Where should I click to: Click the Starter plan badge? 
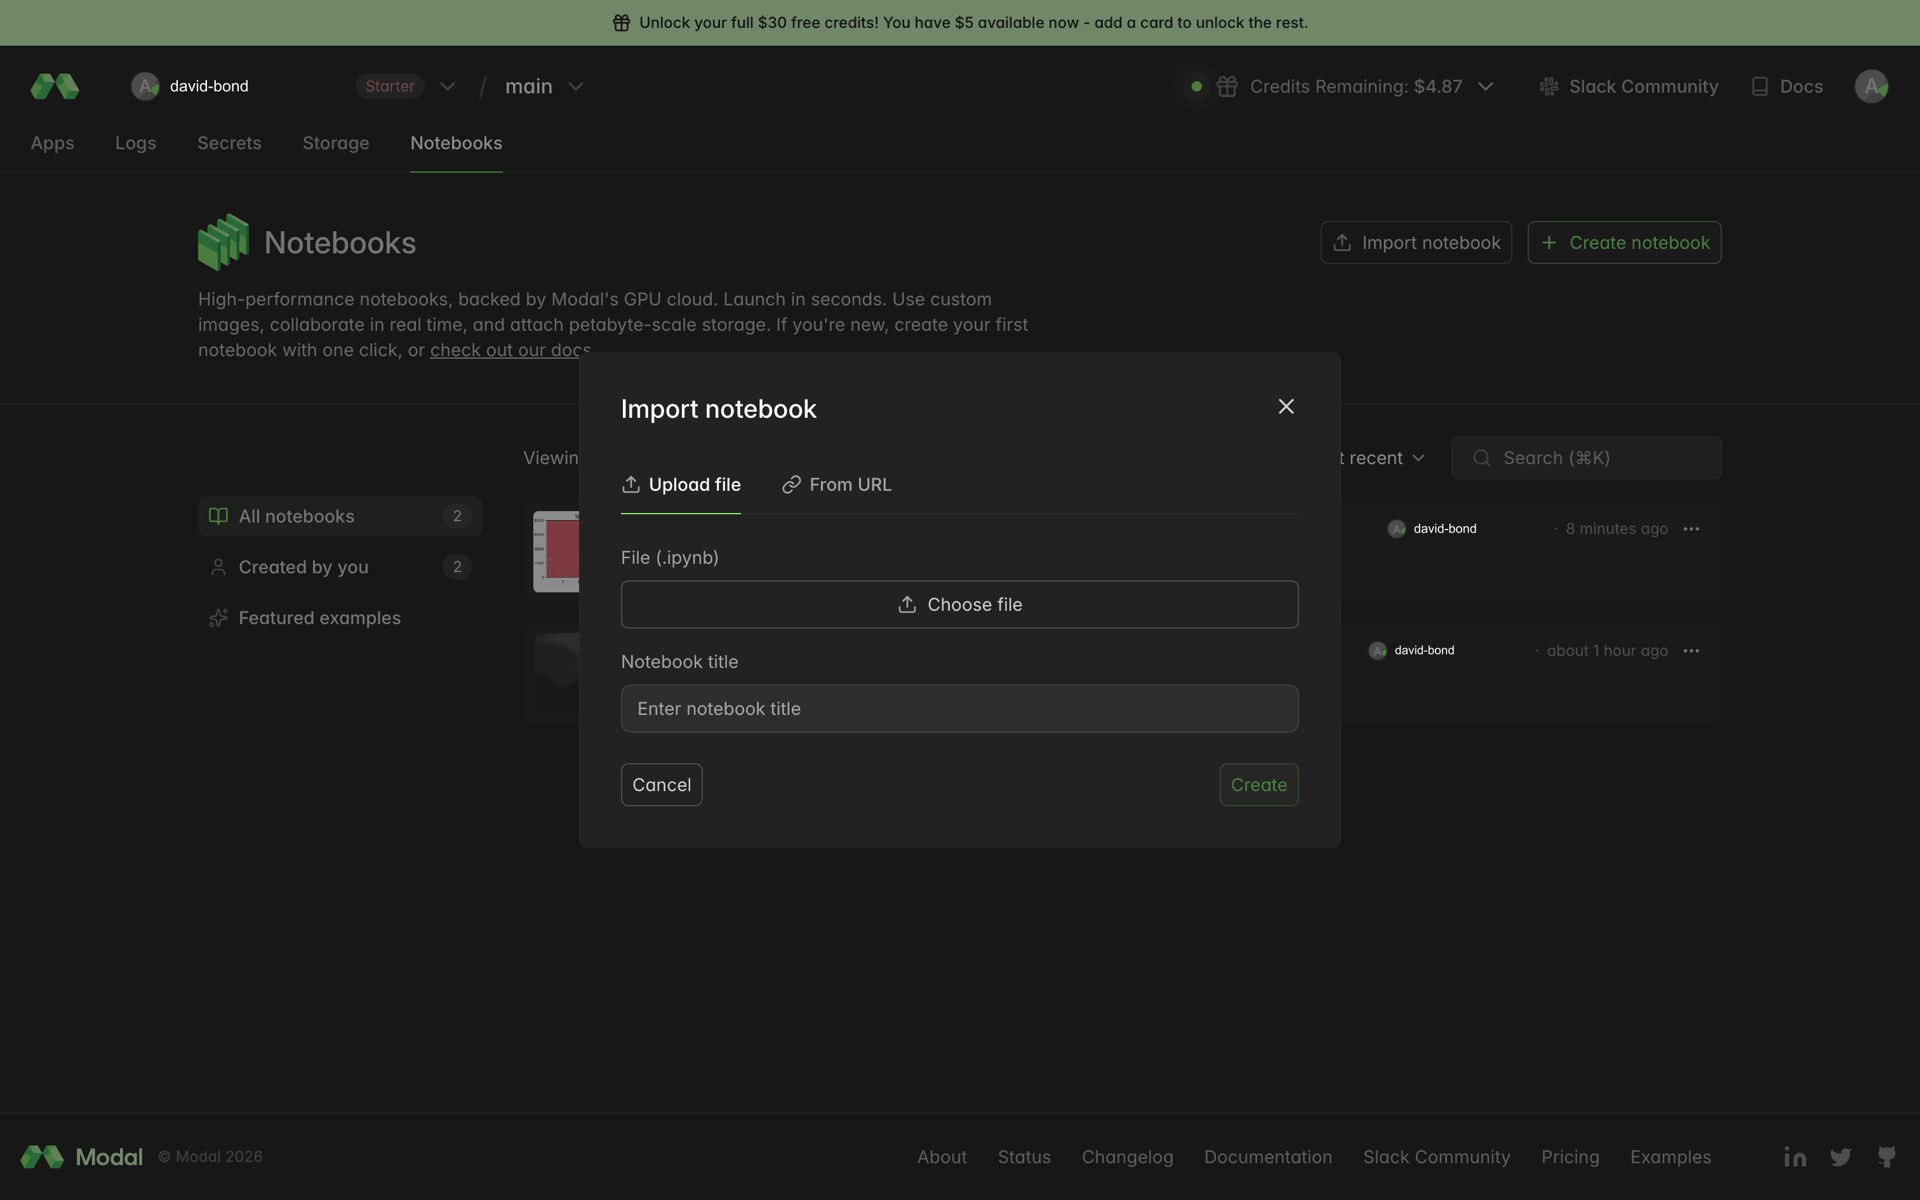point(390,87)
